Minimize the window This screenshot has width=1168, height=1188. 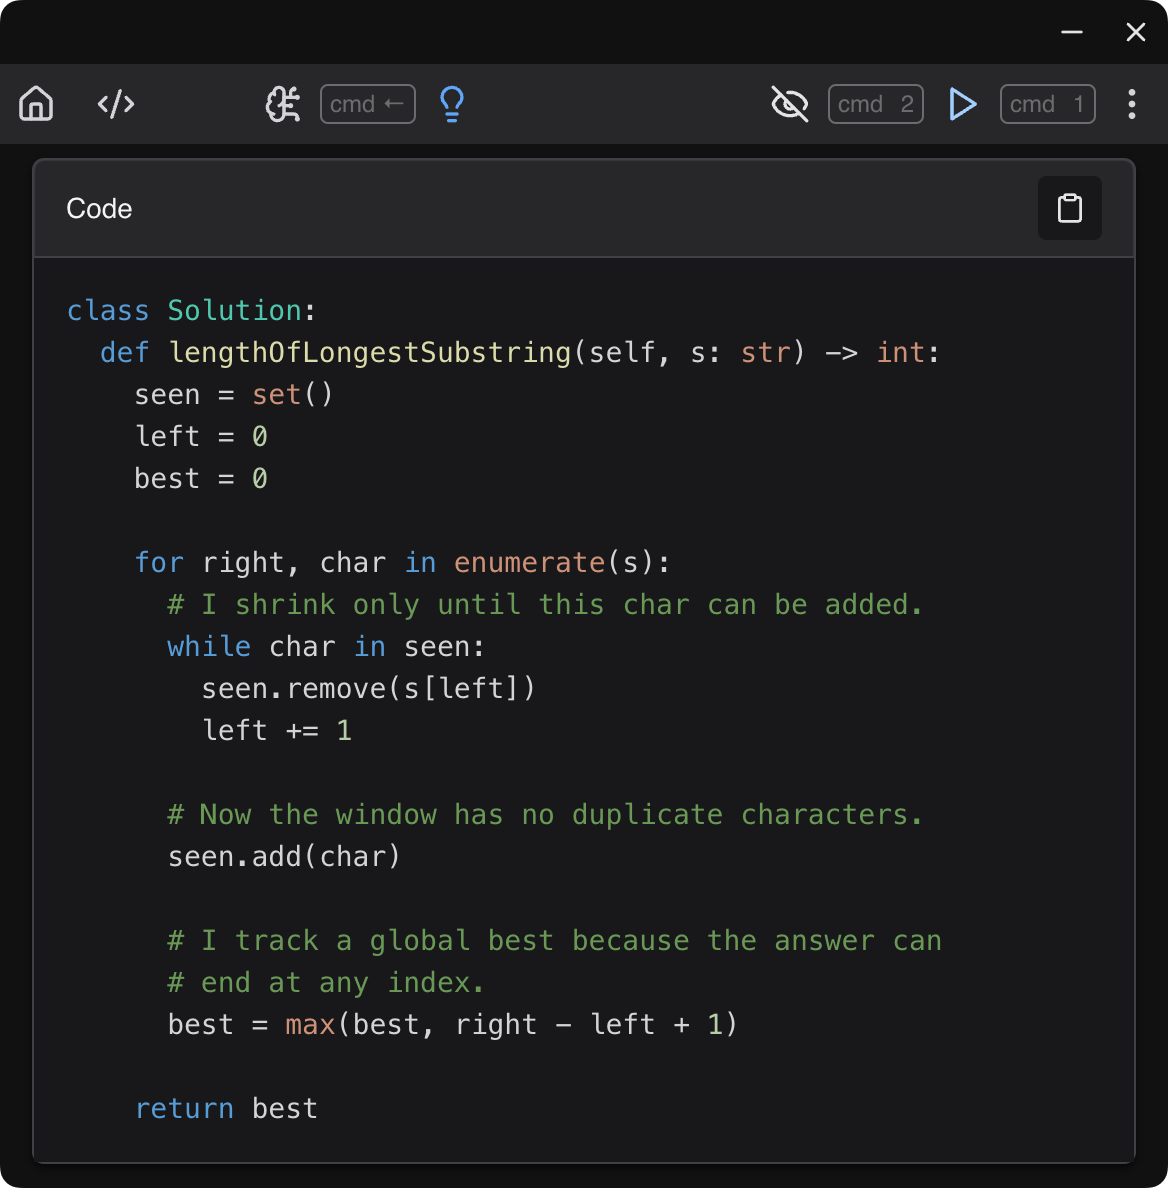(1071, 32)
